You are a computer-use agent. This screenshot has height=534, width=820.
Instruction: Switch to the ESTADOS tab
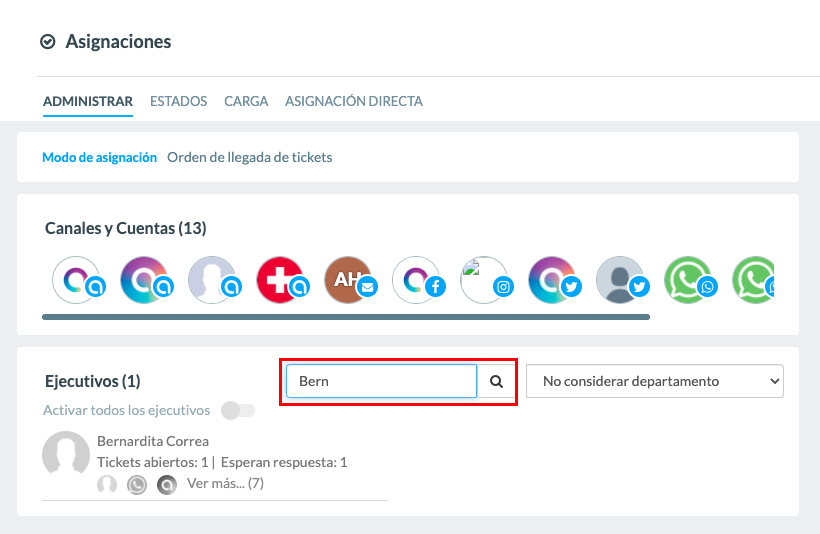point(178,101)
